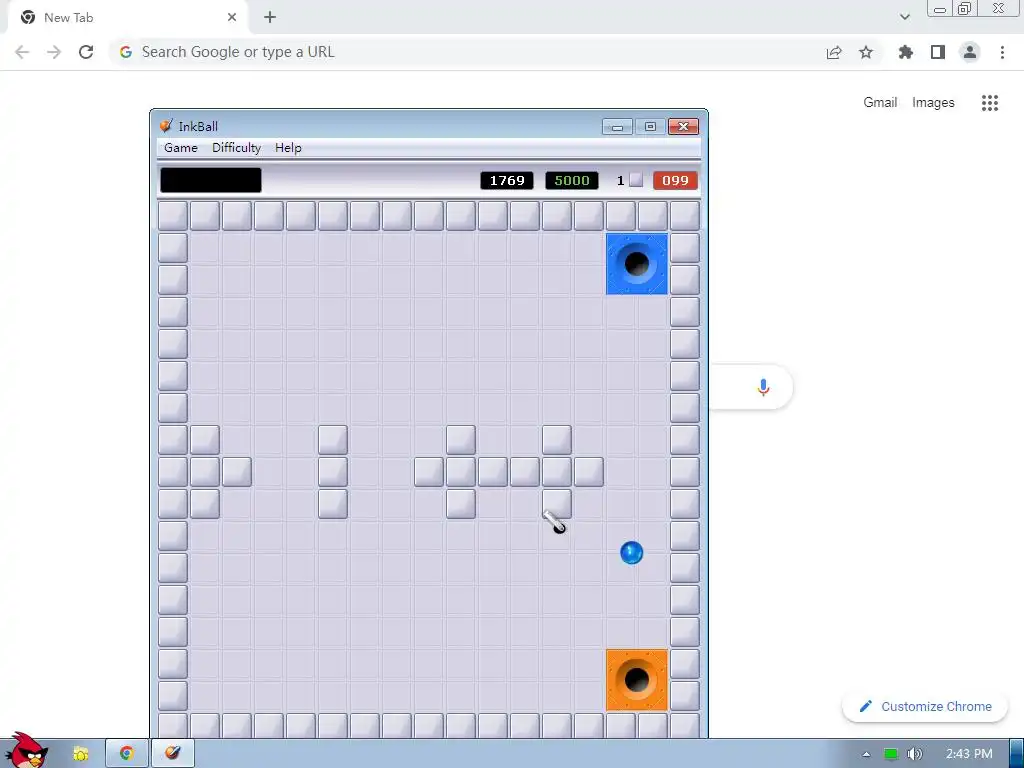Open a new browser tab
Screen dimensions: 1024x768
[270, 18]
